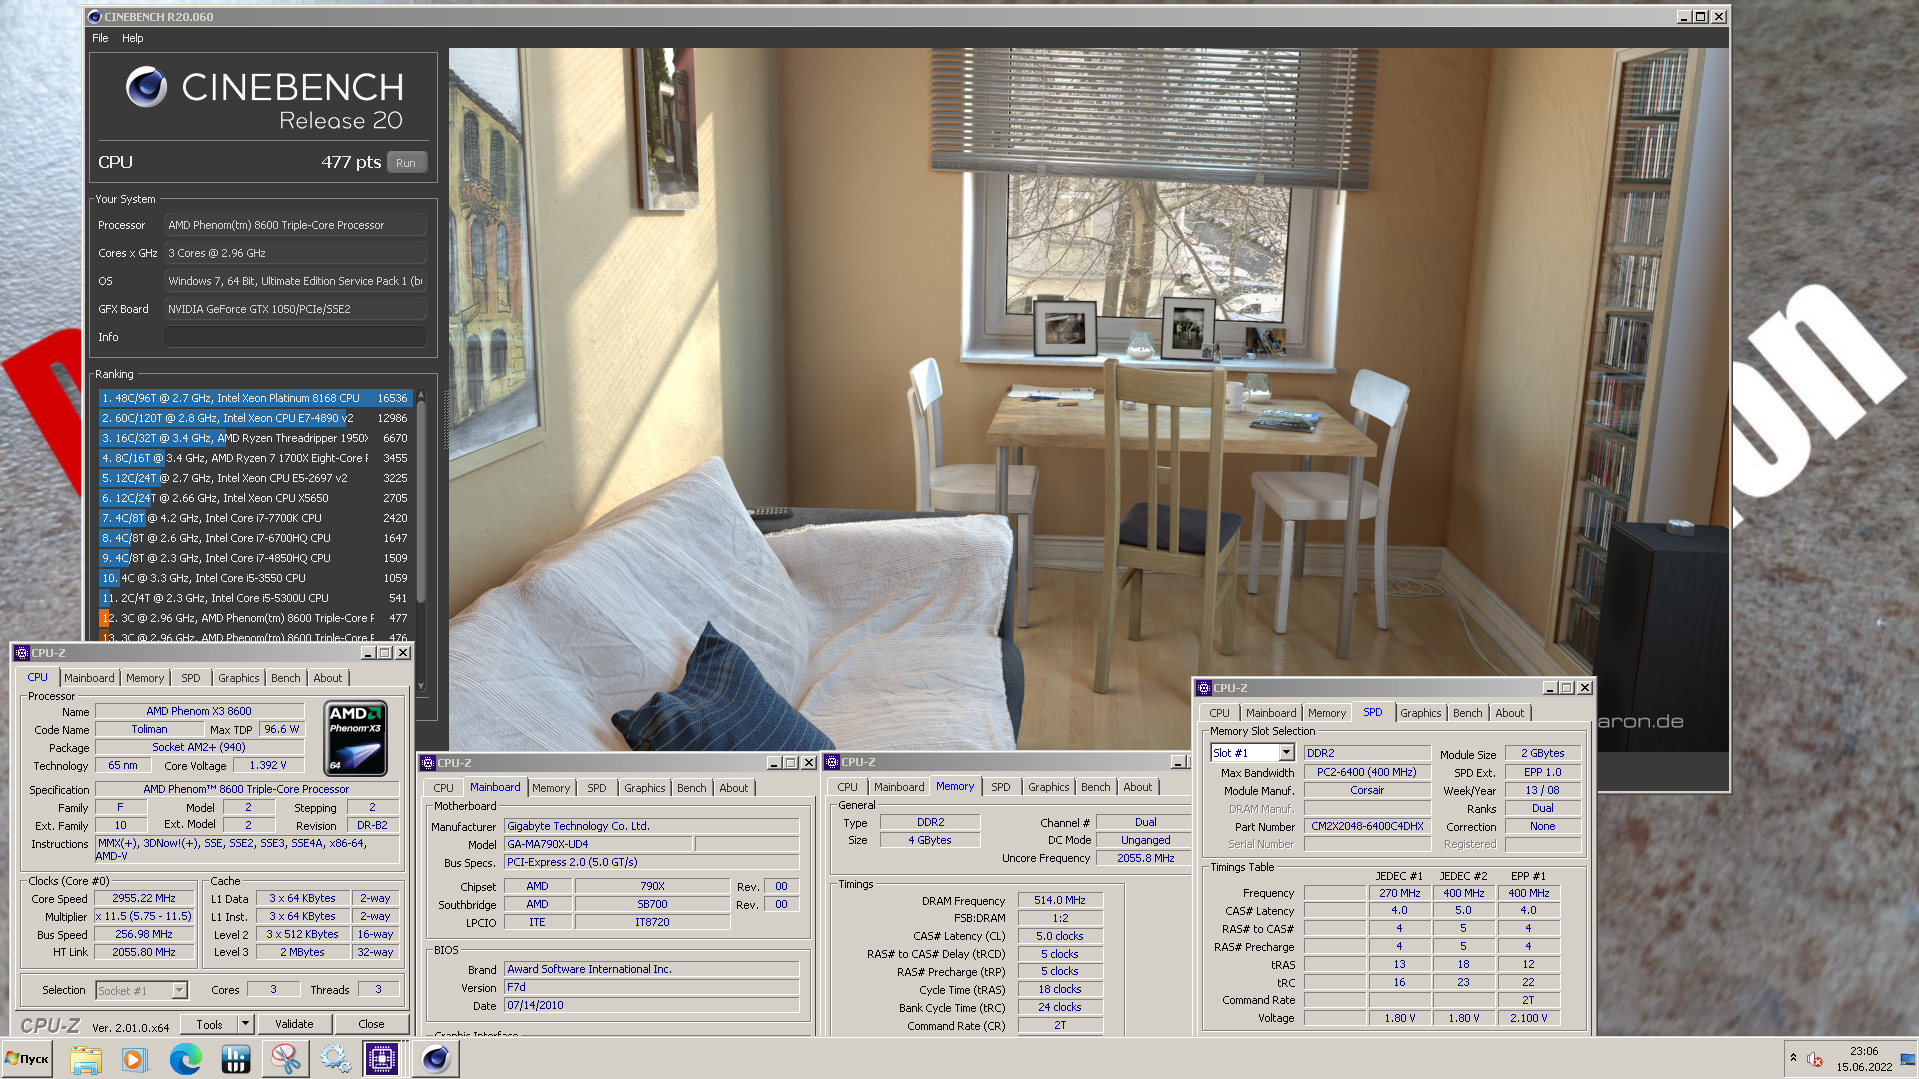Click the Module Manuf. value Corsair
This screenshot has height=1079, width=1919.
1367,791
